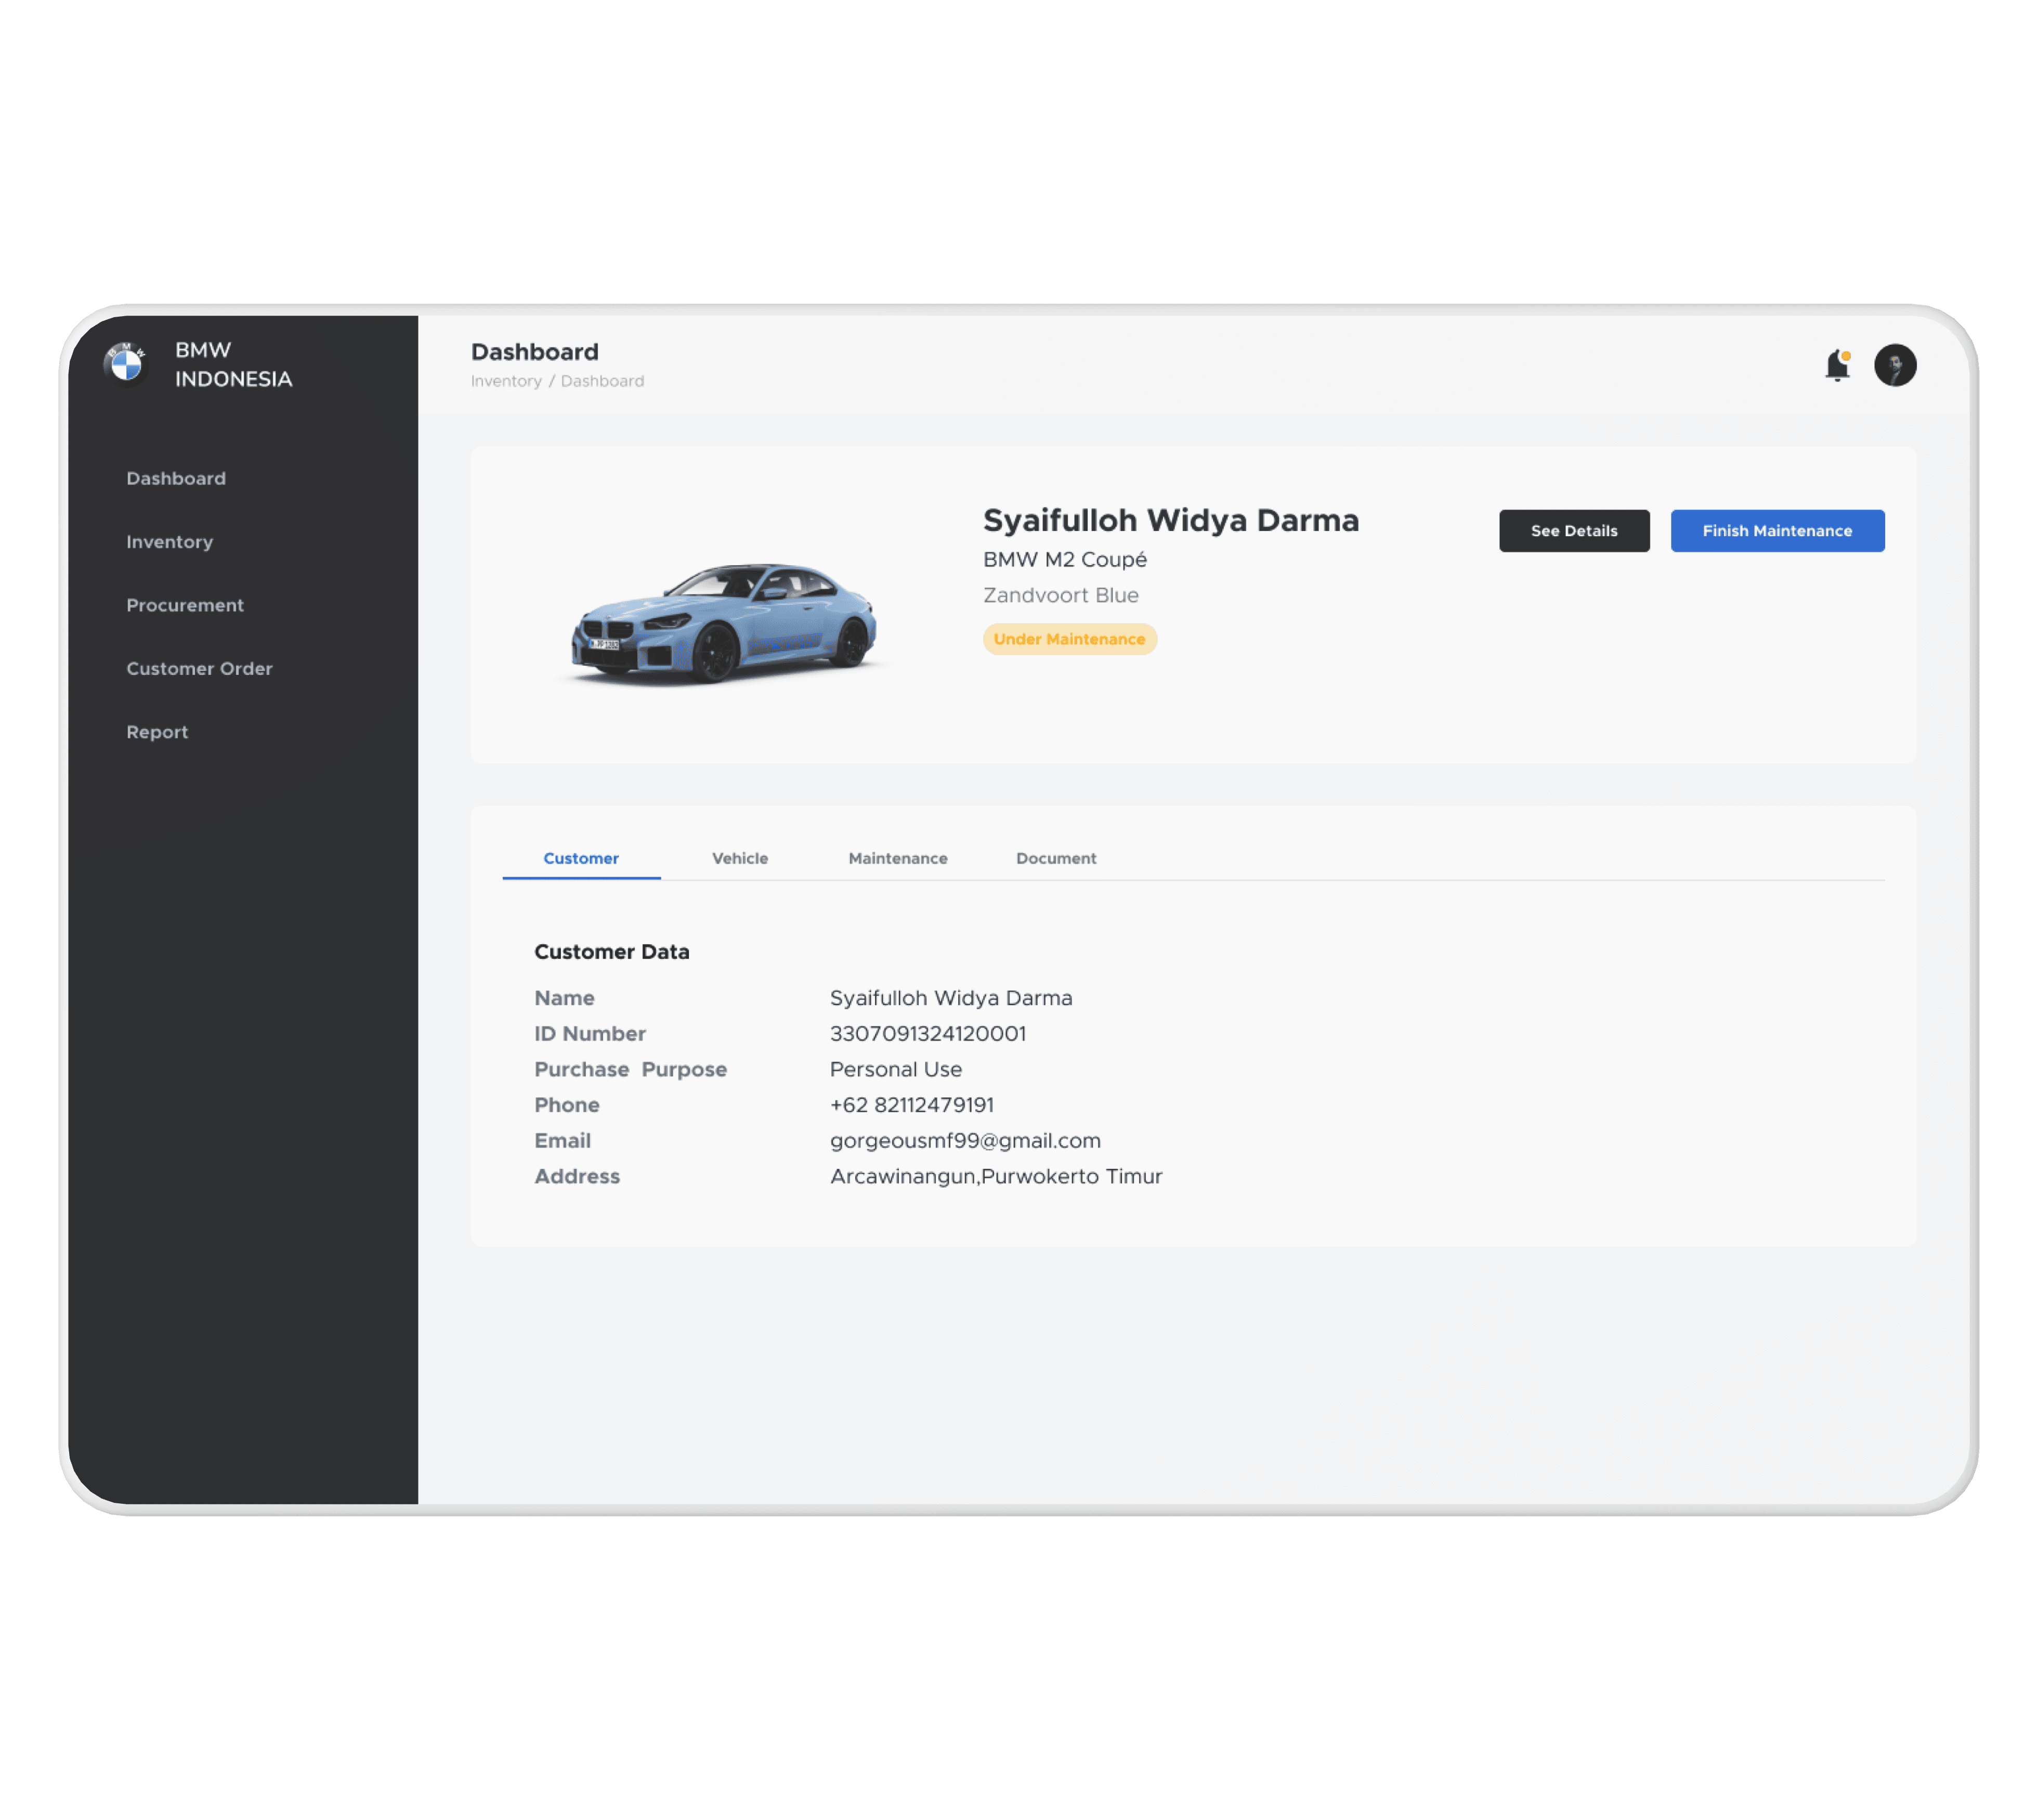
Task: Click the Syaifulloh Widya Darma heading
Action: 1171,521
